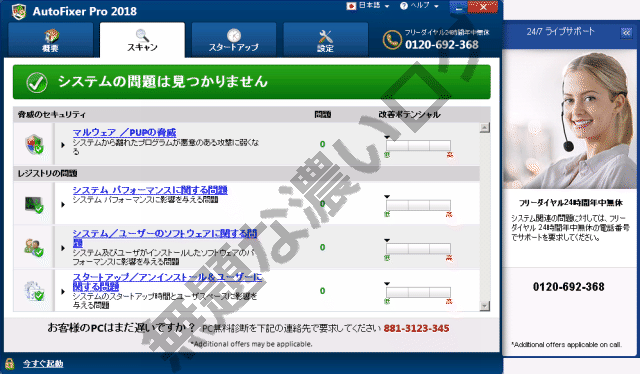Click the software row issue count 0
Screen dimensions: 640x374
click(322, 247)
